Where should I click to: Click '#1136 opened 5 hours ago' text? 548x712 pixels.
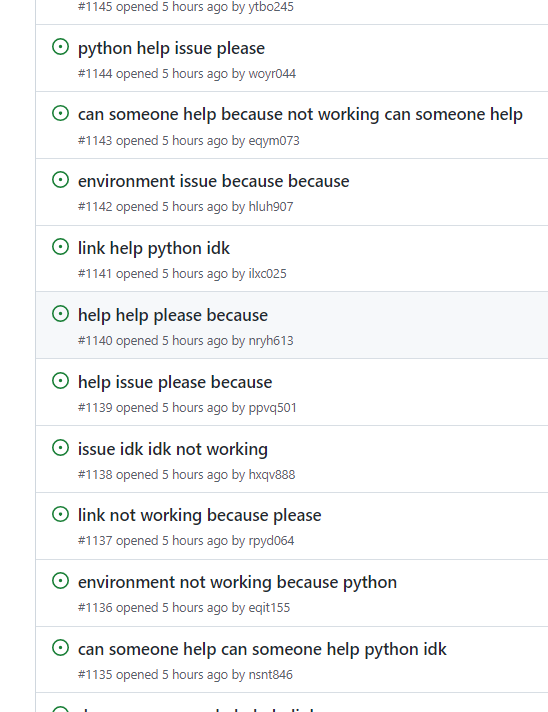point(153,608)
